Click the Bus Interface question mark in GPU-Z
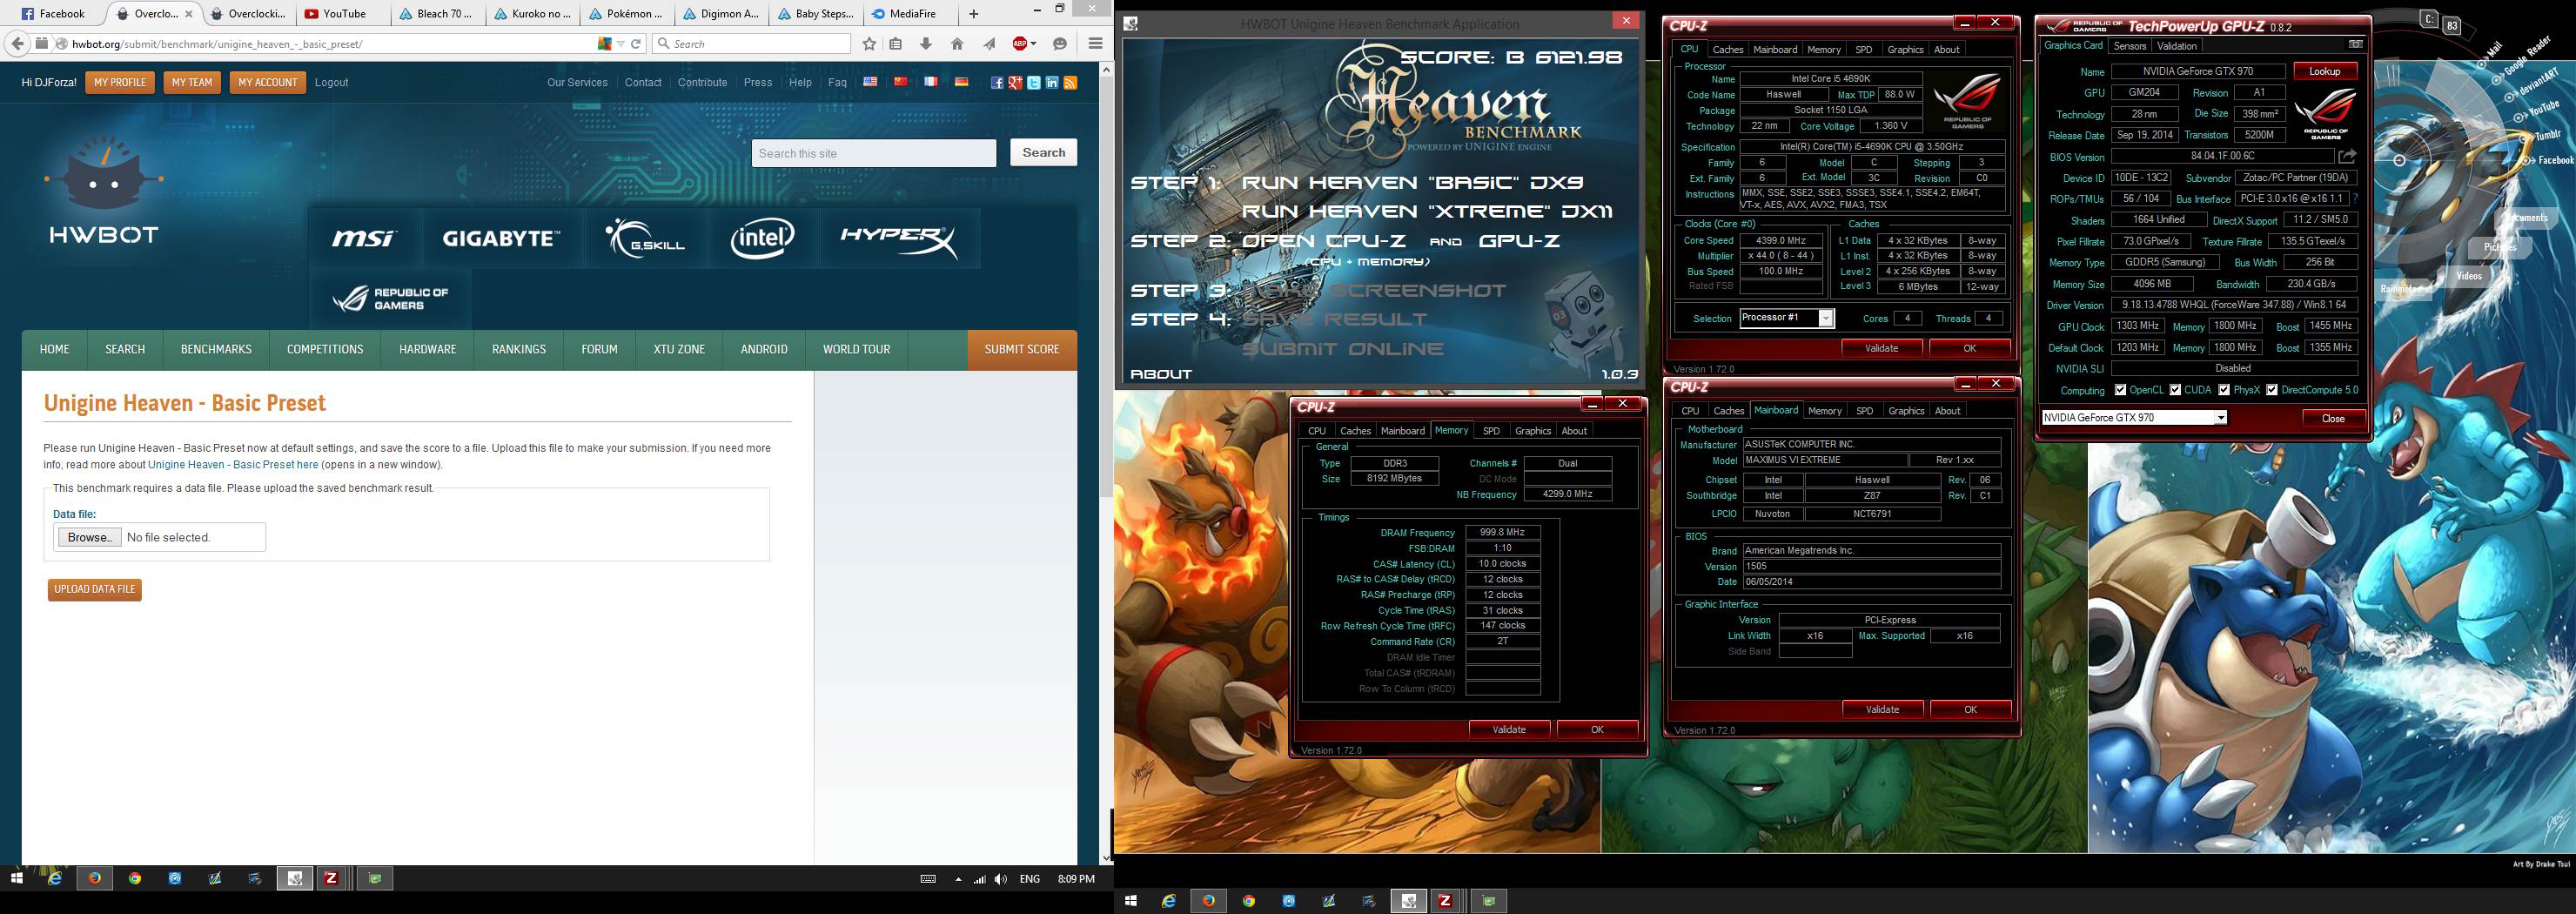Viewport: 2576px width, 914px height. 2355,199
